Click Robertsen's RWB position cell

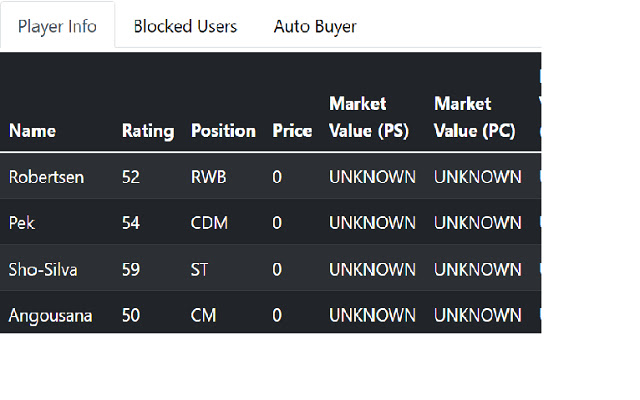pyautogui.click(x=209, y=177)
